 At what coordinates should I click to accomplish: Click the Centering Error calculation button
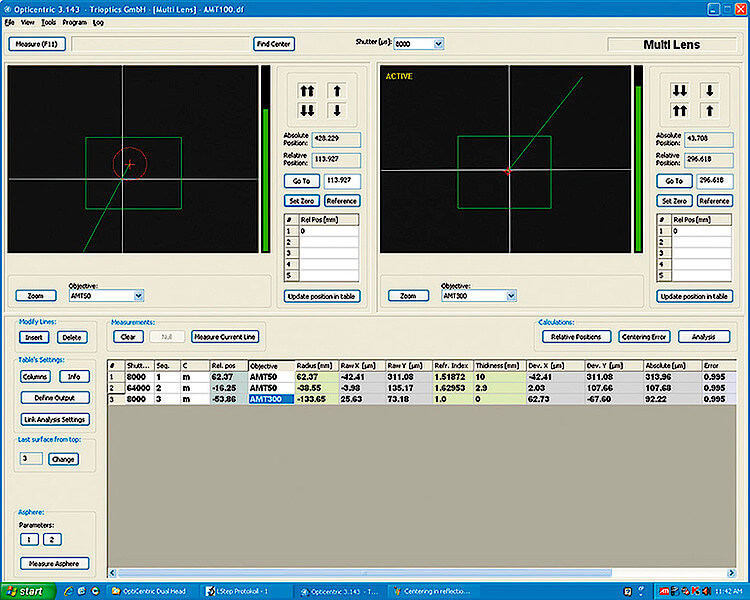643,337
